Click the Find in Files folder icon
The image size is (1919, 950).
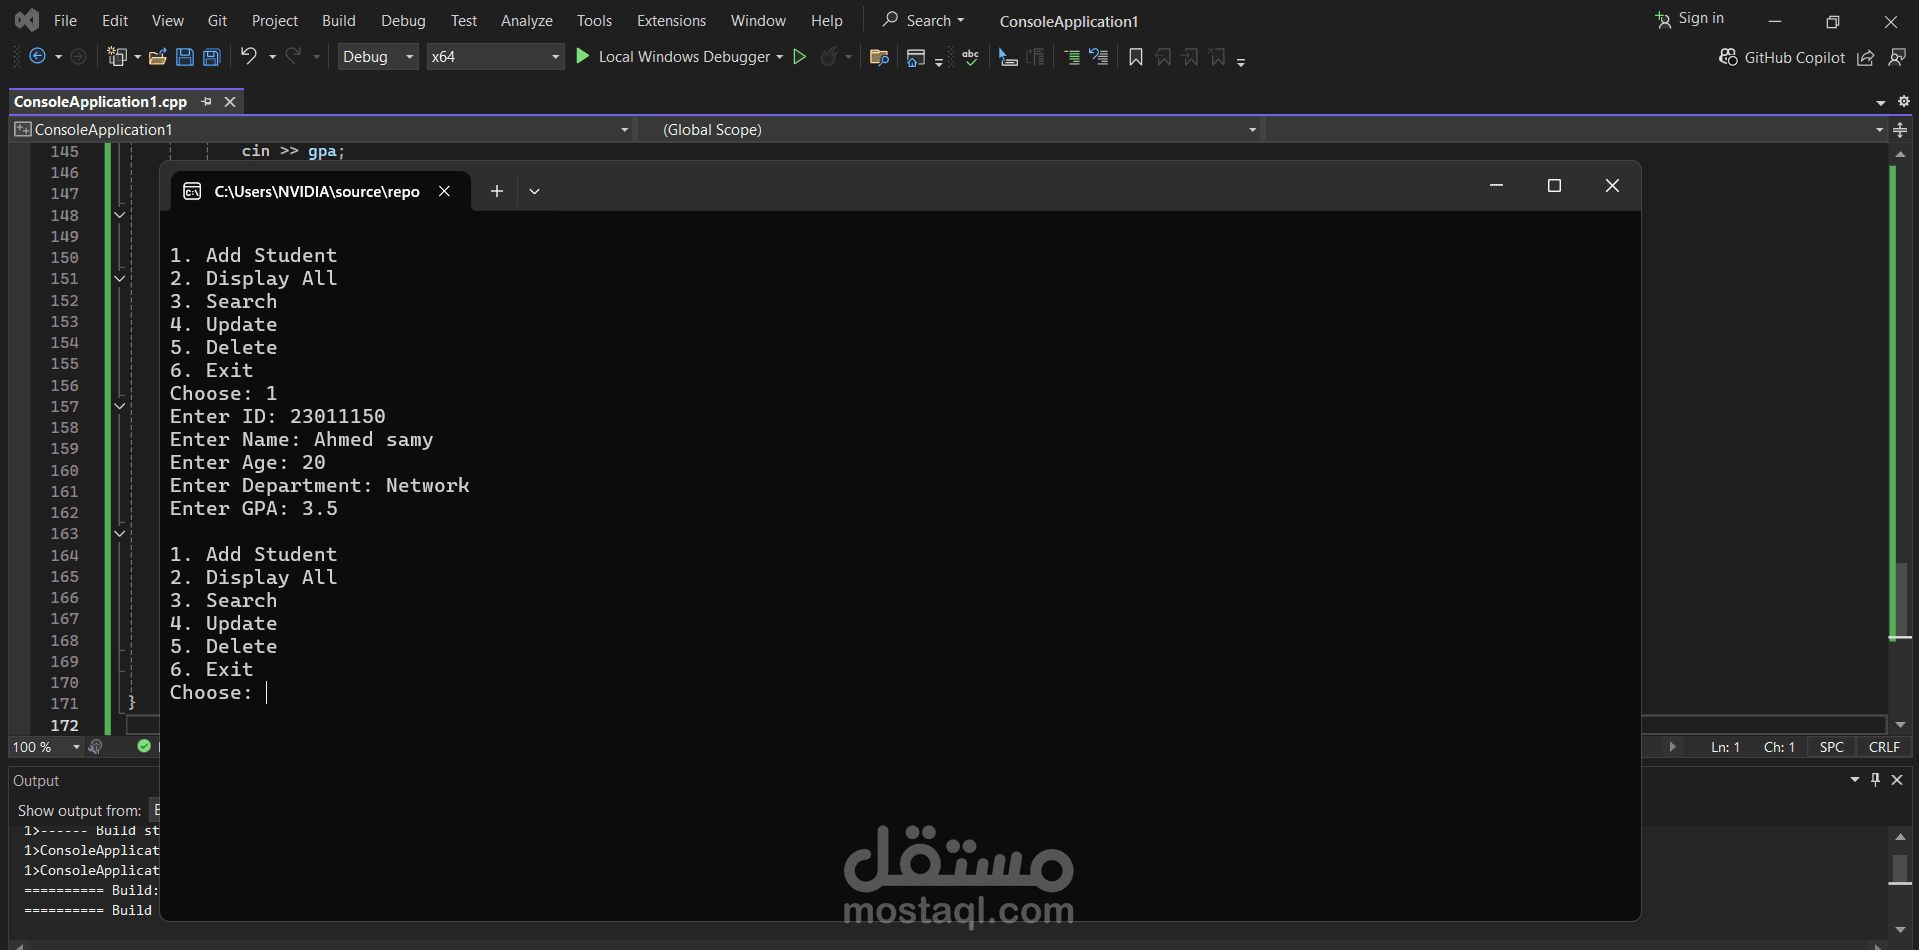(880, 57)
